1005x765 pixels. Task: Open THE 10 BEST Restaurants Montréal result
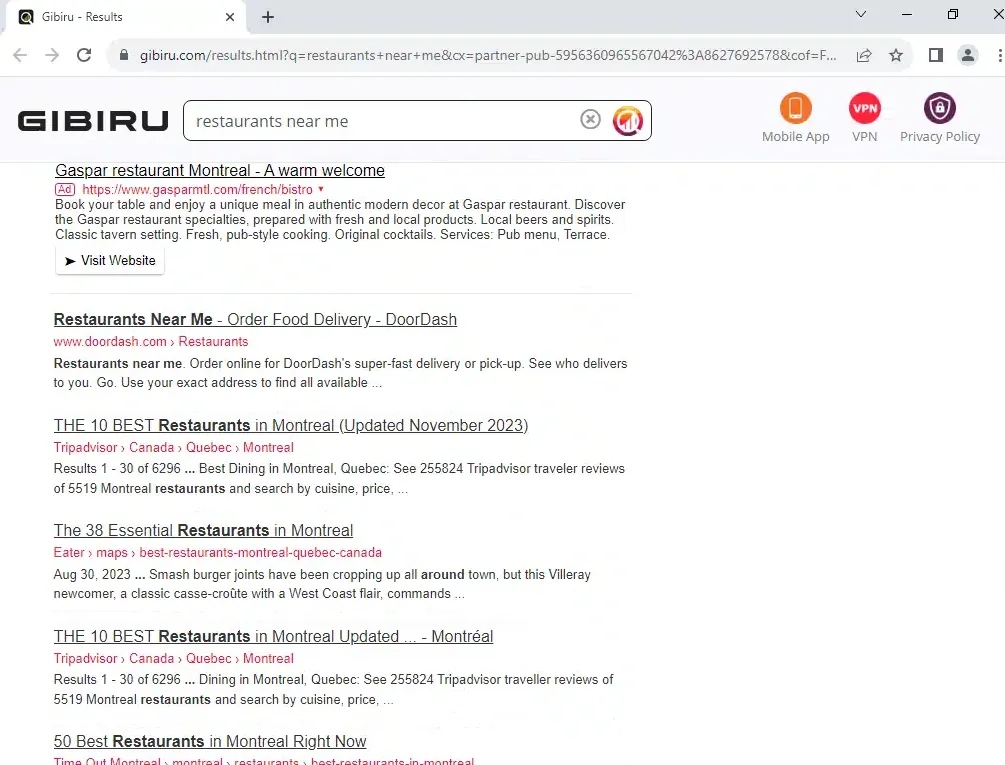tap(274, 636)
